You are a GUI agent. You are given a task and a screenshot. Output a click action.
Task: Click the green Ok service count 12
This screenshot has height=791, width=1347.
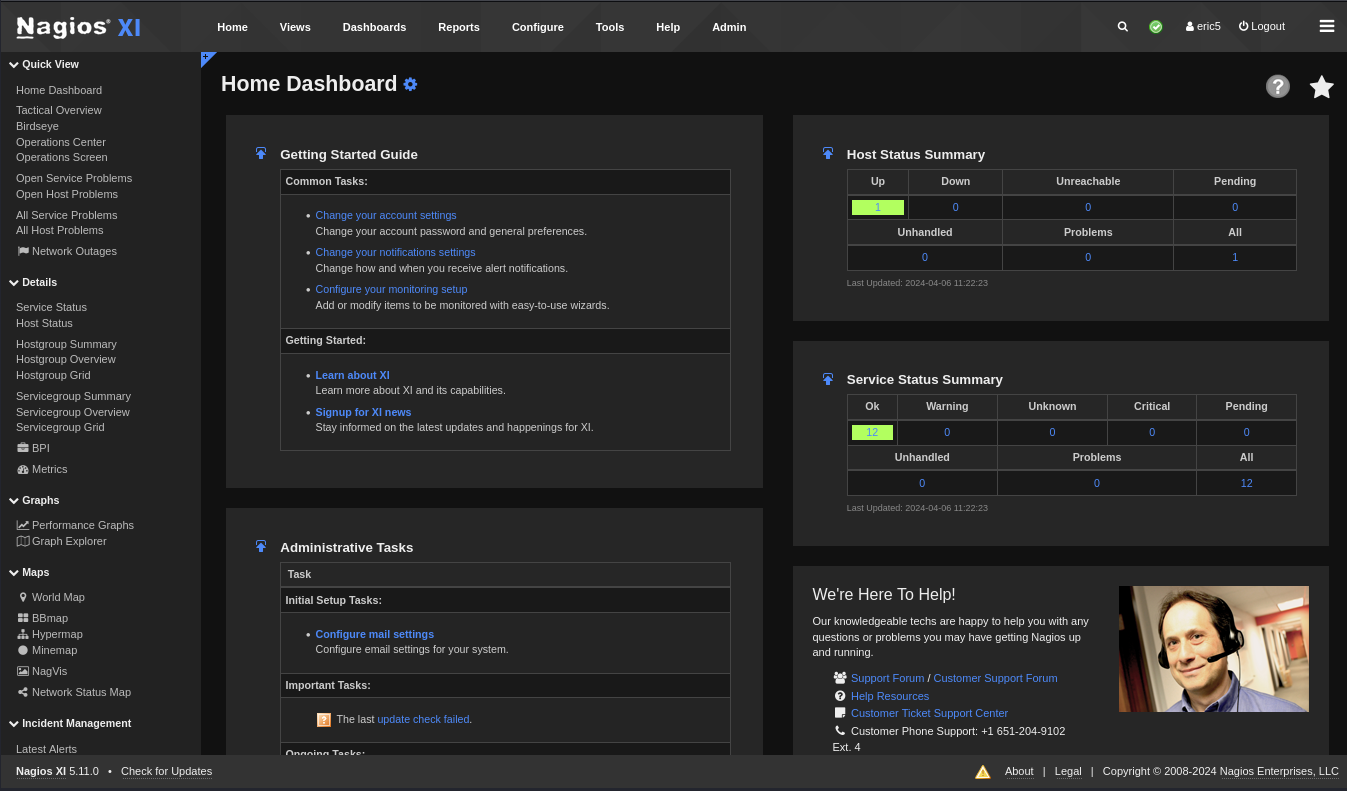coord(872,432)
